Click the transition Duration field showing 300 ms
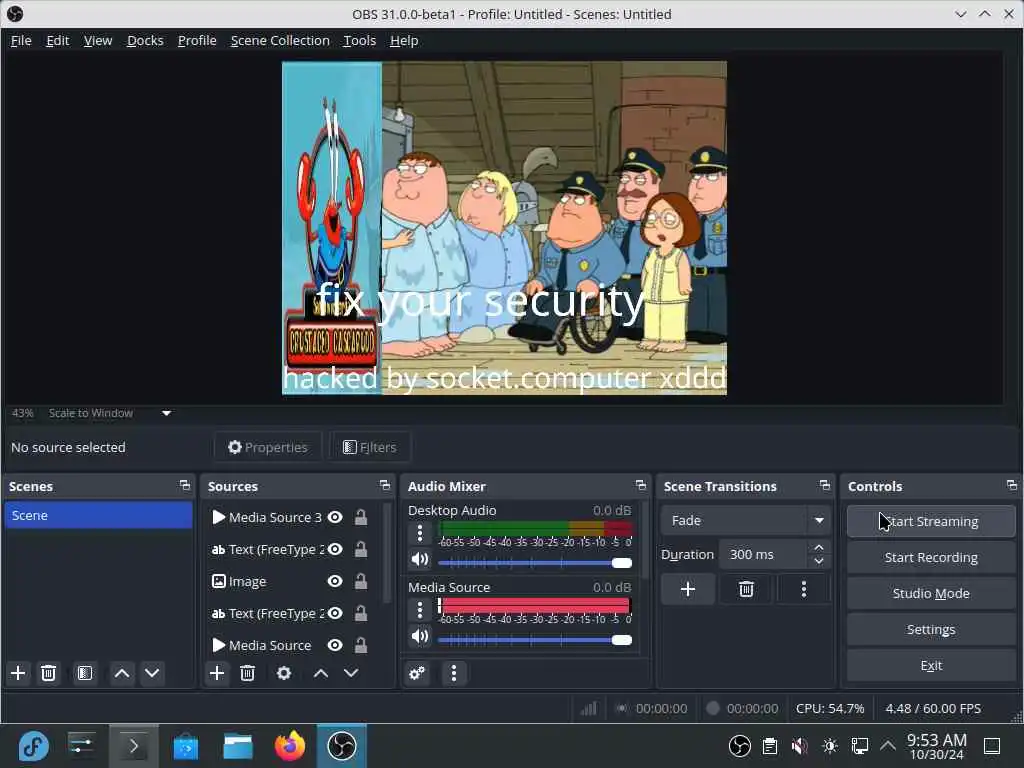 (763, 554)
